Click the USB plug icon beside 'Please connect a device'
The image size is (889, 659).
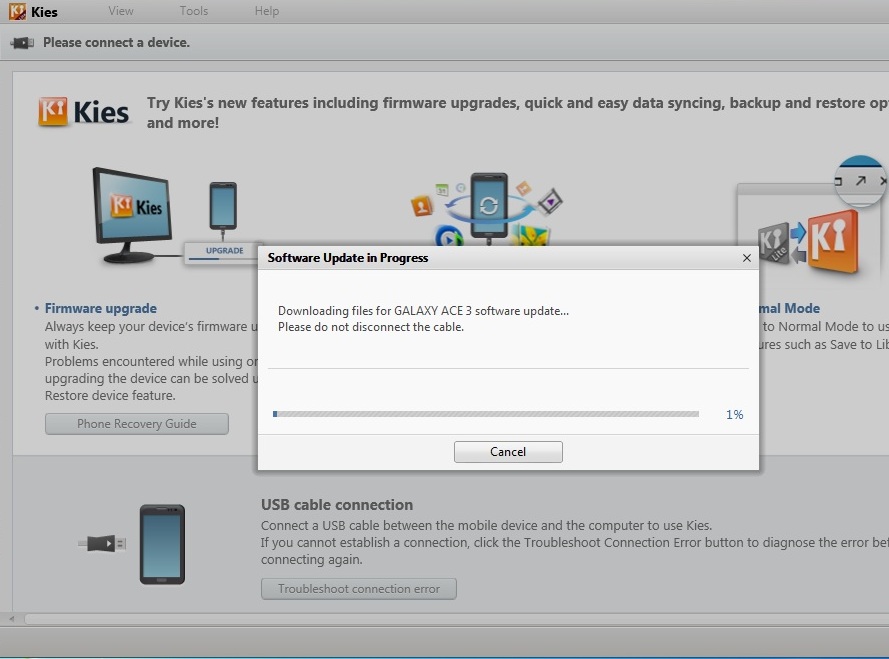pos(22,43)
